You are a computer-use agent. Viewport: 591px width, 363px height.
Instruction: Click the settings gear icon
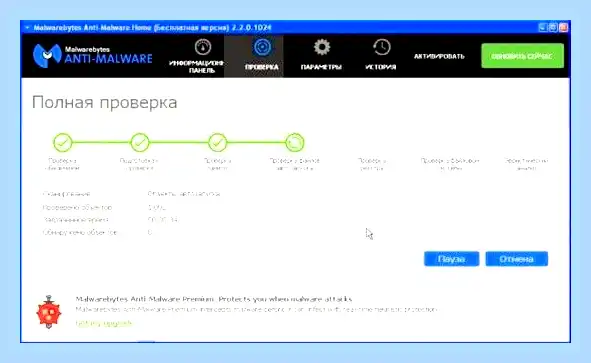coord(322,47)
